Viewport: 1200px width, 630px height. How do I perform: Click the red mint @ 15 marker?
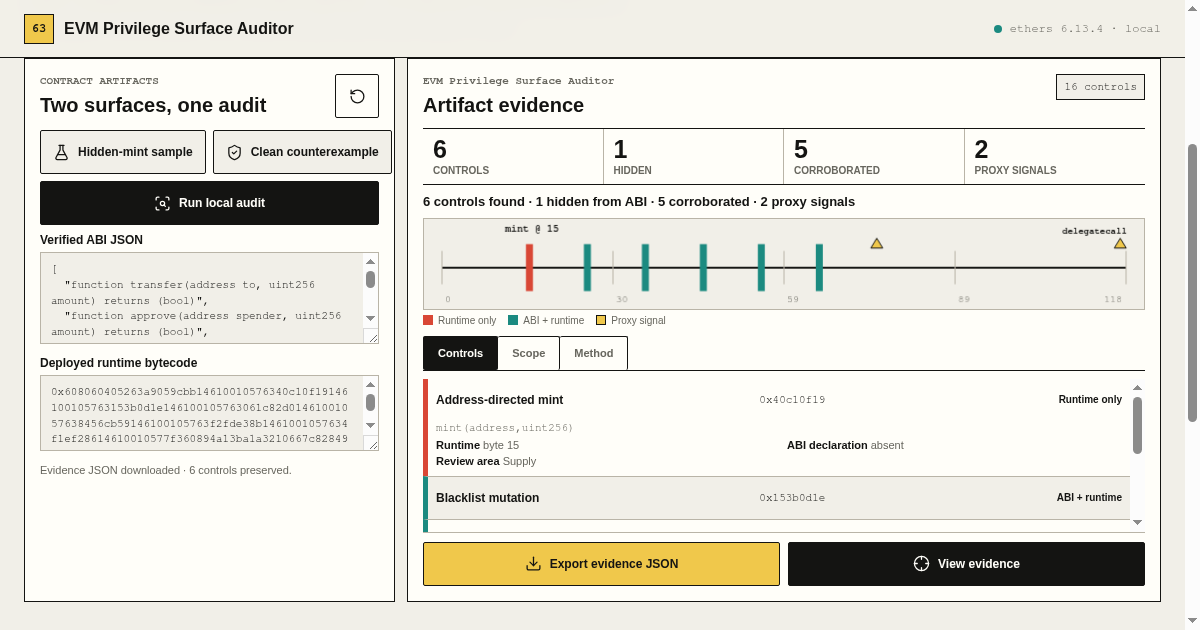(529, 267)
